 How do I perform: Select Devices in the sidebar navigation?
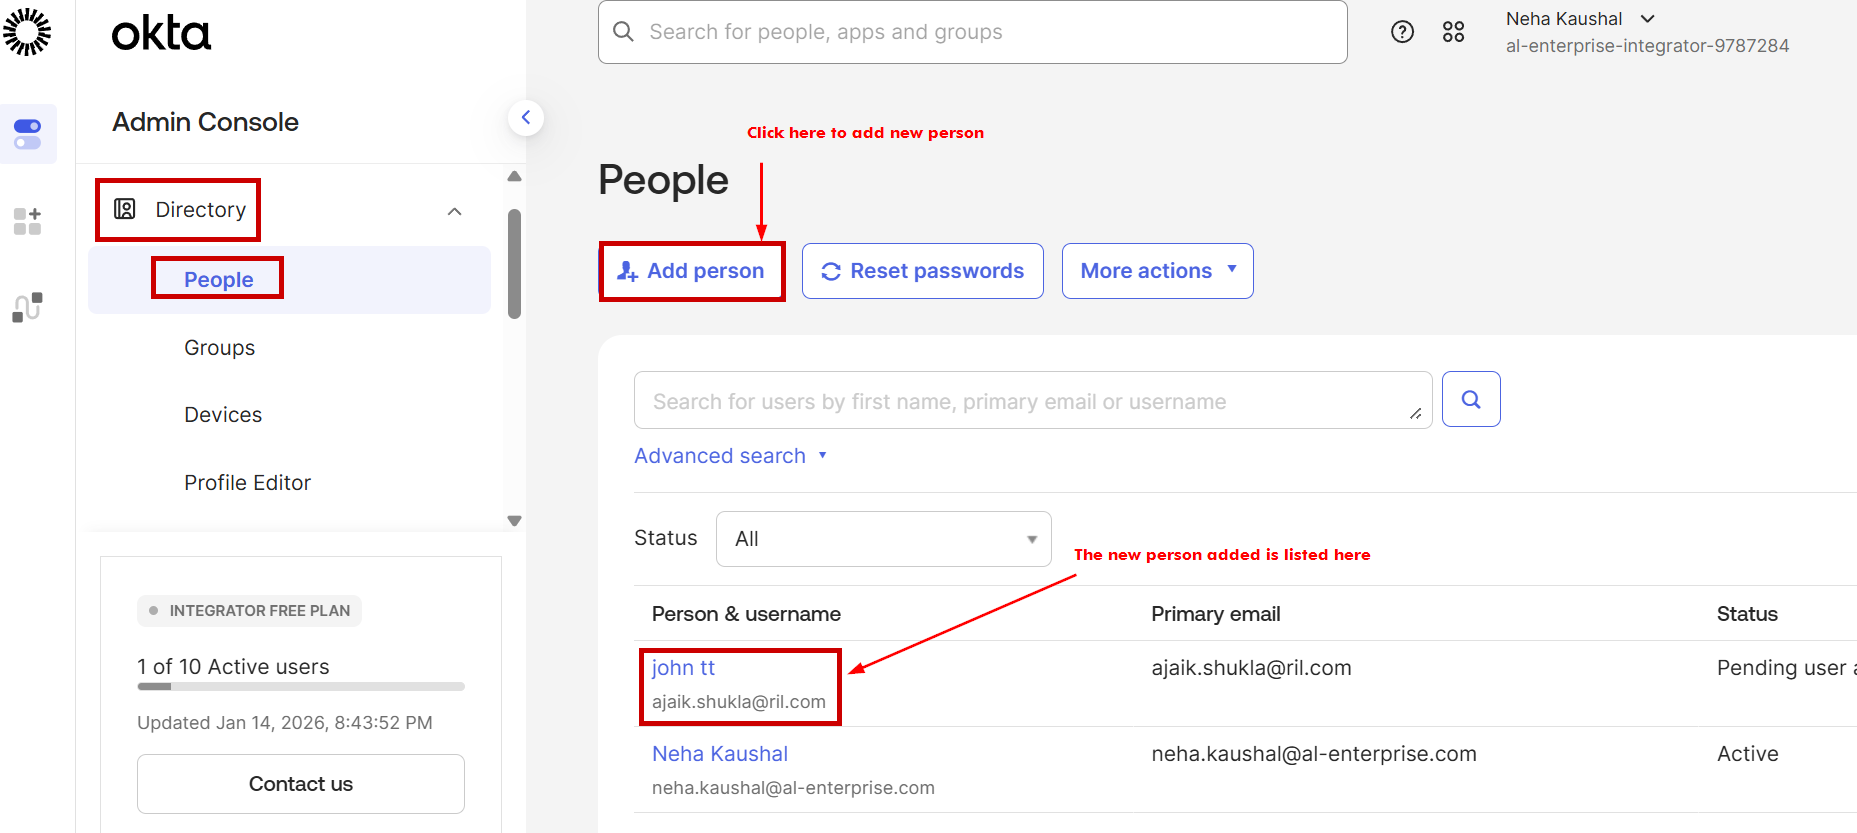coord(222,414)
